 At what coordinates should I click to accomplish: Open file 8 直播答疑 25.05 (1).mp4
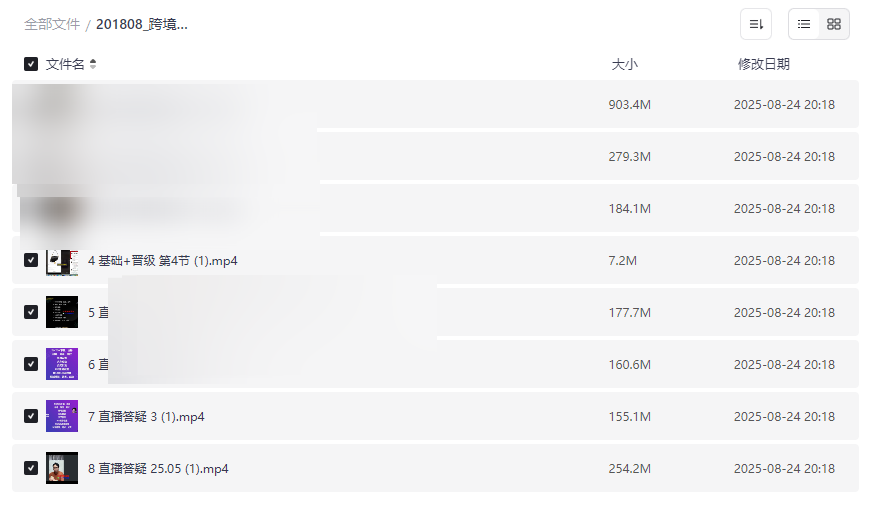[158, 469]
